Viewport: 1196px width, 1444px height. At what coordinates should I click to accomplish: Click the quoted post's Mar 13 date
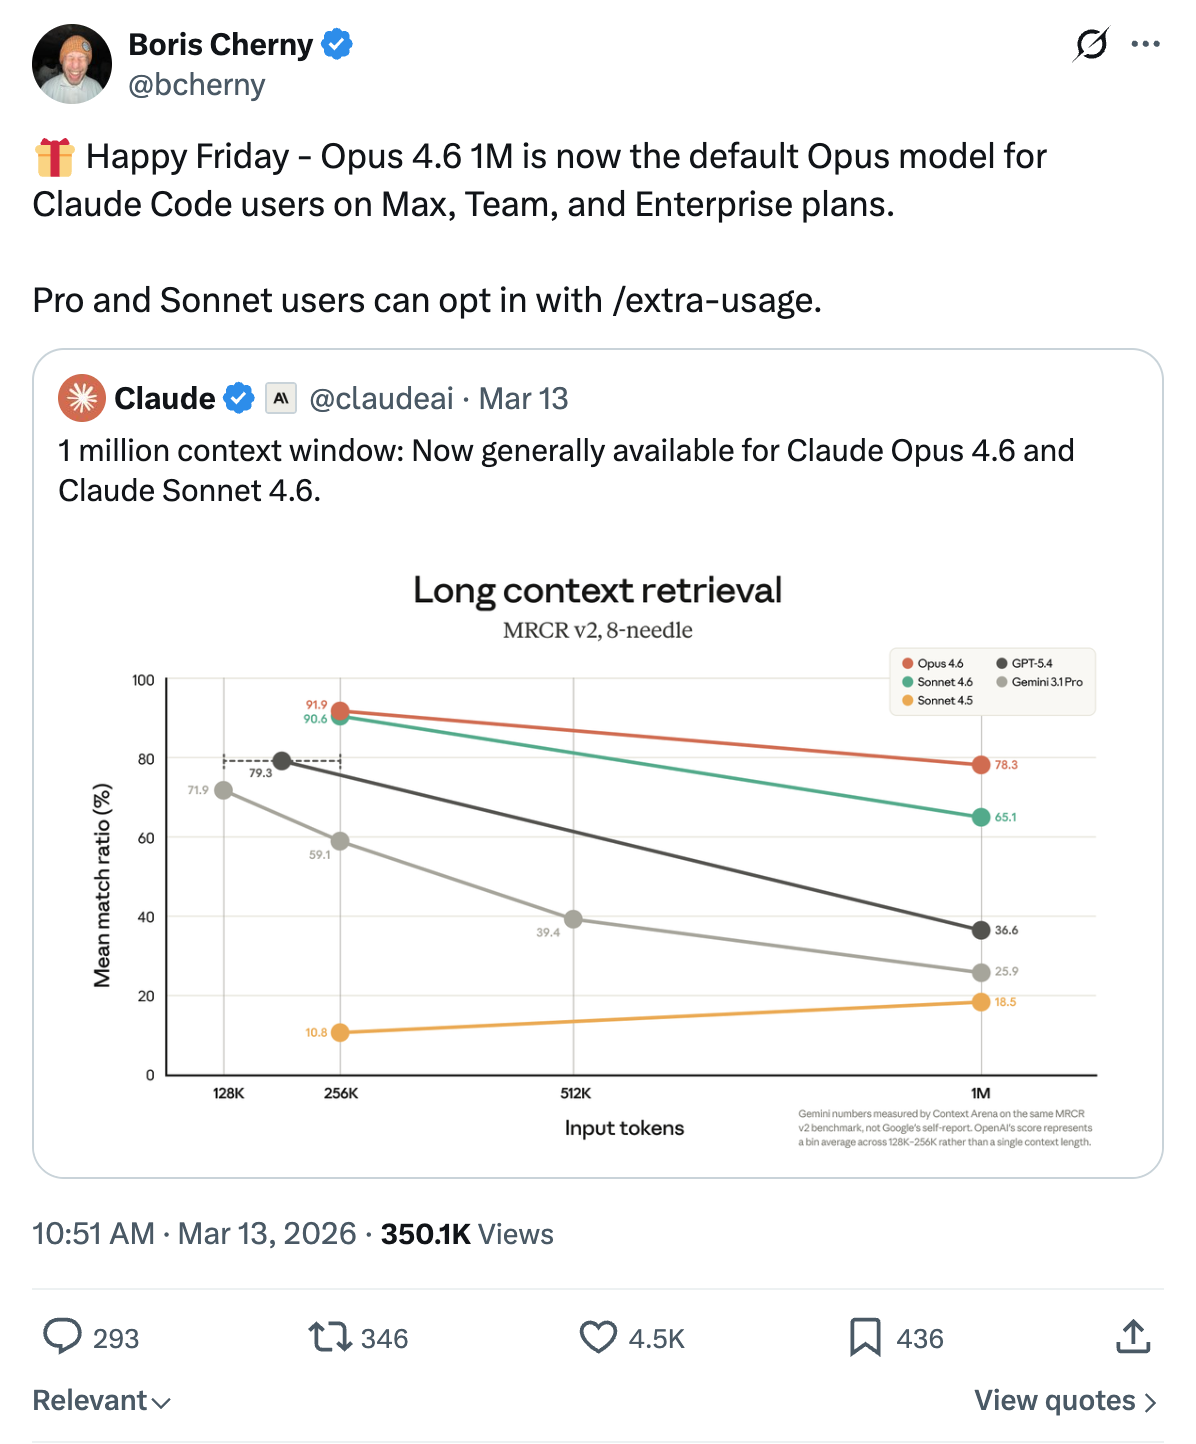523,399
